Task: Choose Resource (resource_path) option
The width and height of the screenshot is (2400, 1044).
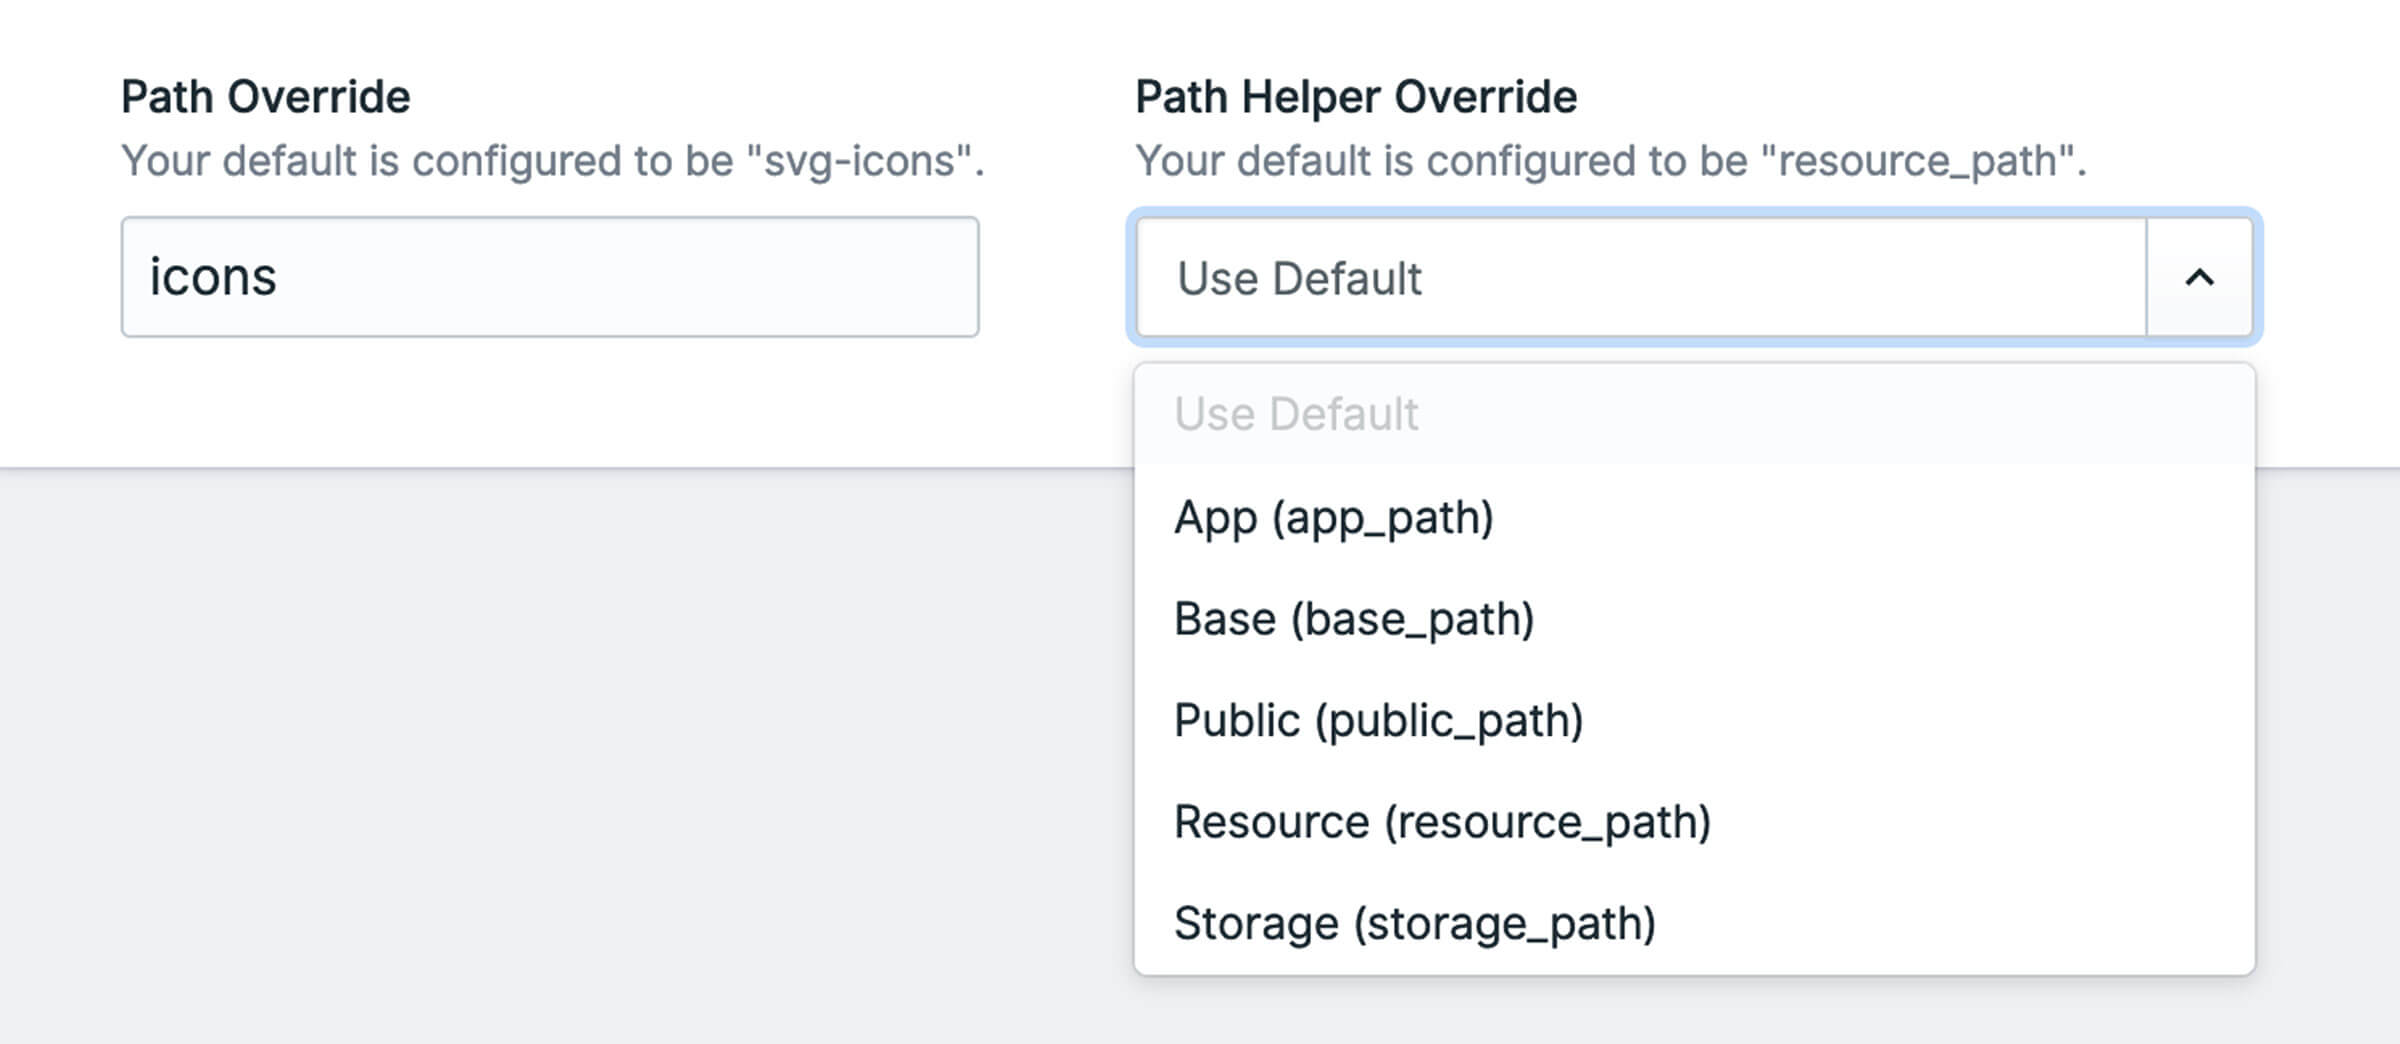Action: coord(1442,822)
